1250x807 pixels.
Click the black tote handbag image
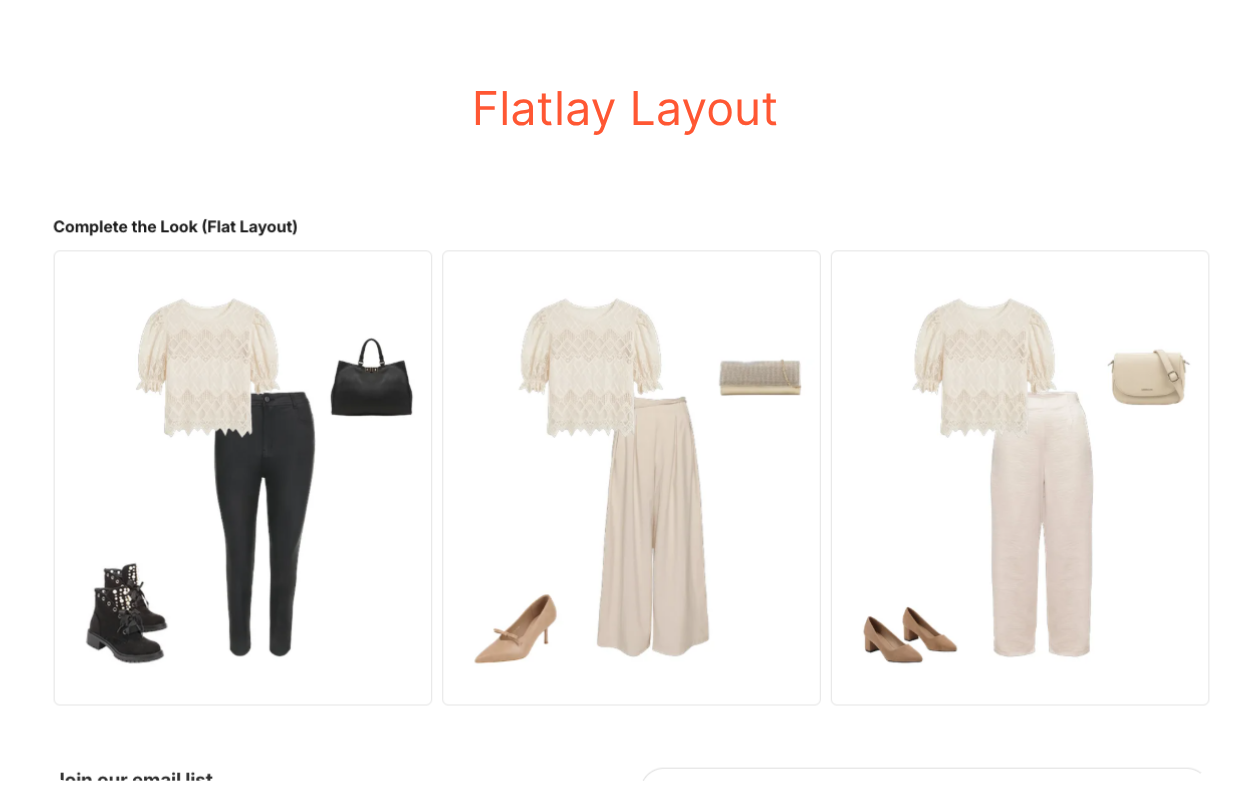[x=371, y=378]
